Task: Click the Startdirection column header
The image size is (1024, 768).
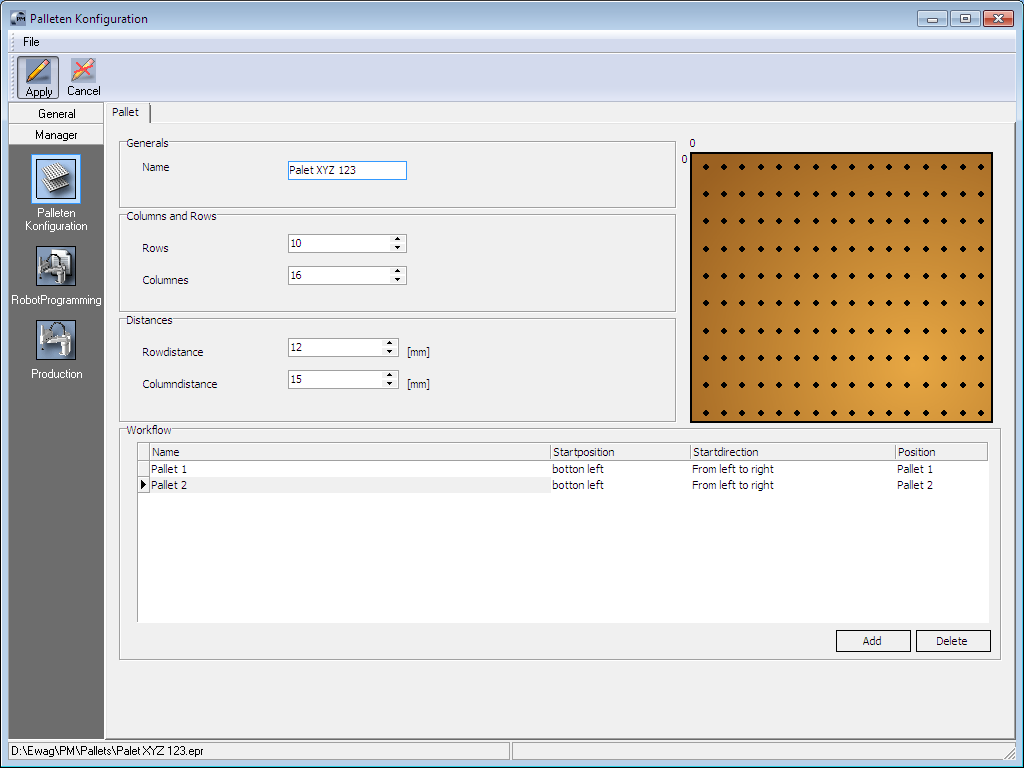Action: (x=793, y=452)
